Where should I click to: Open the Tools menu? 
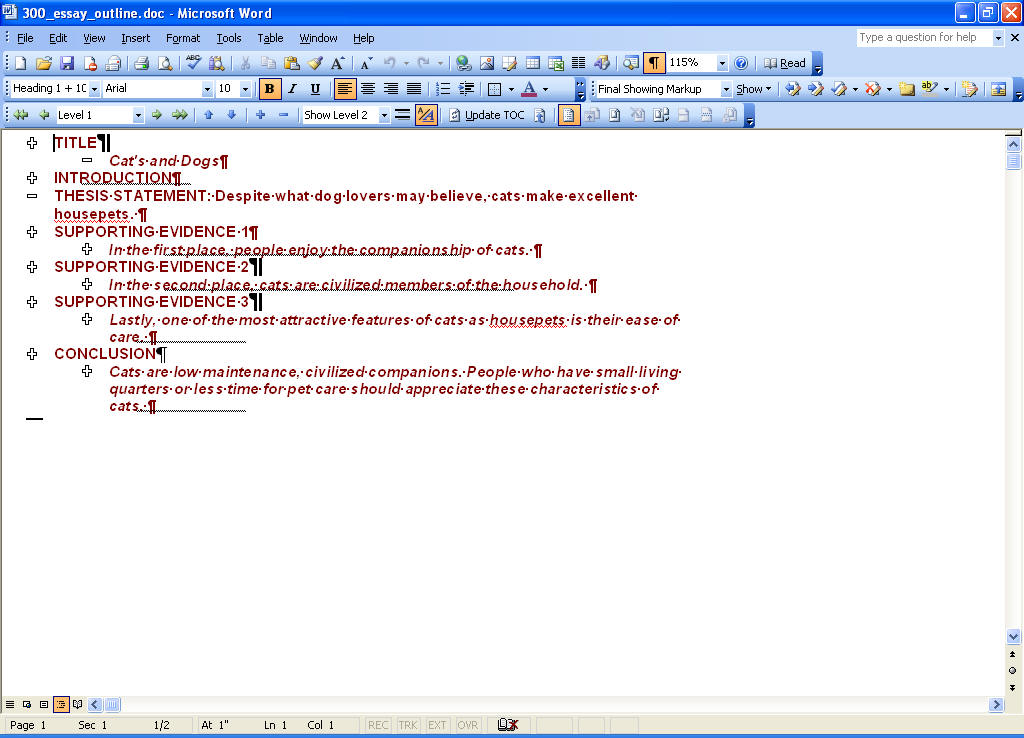point(229,38)
